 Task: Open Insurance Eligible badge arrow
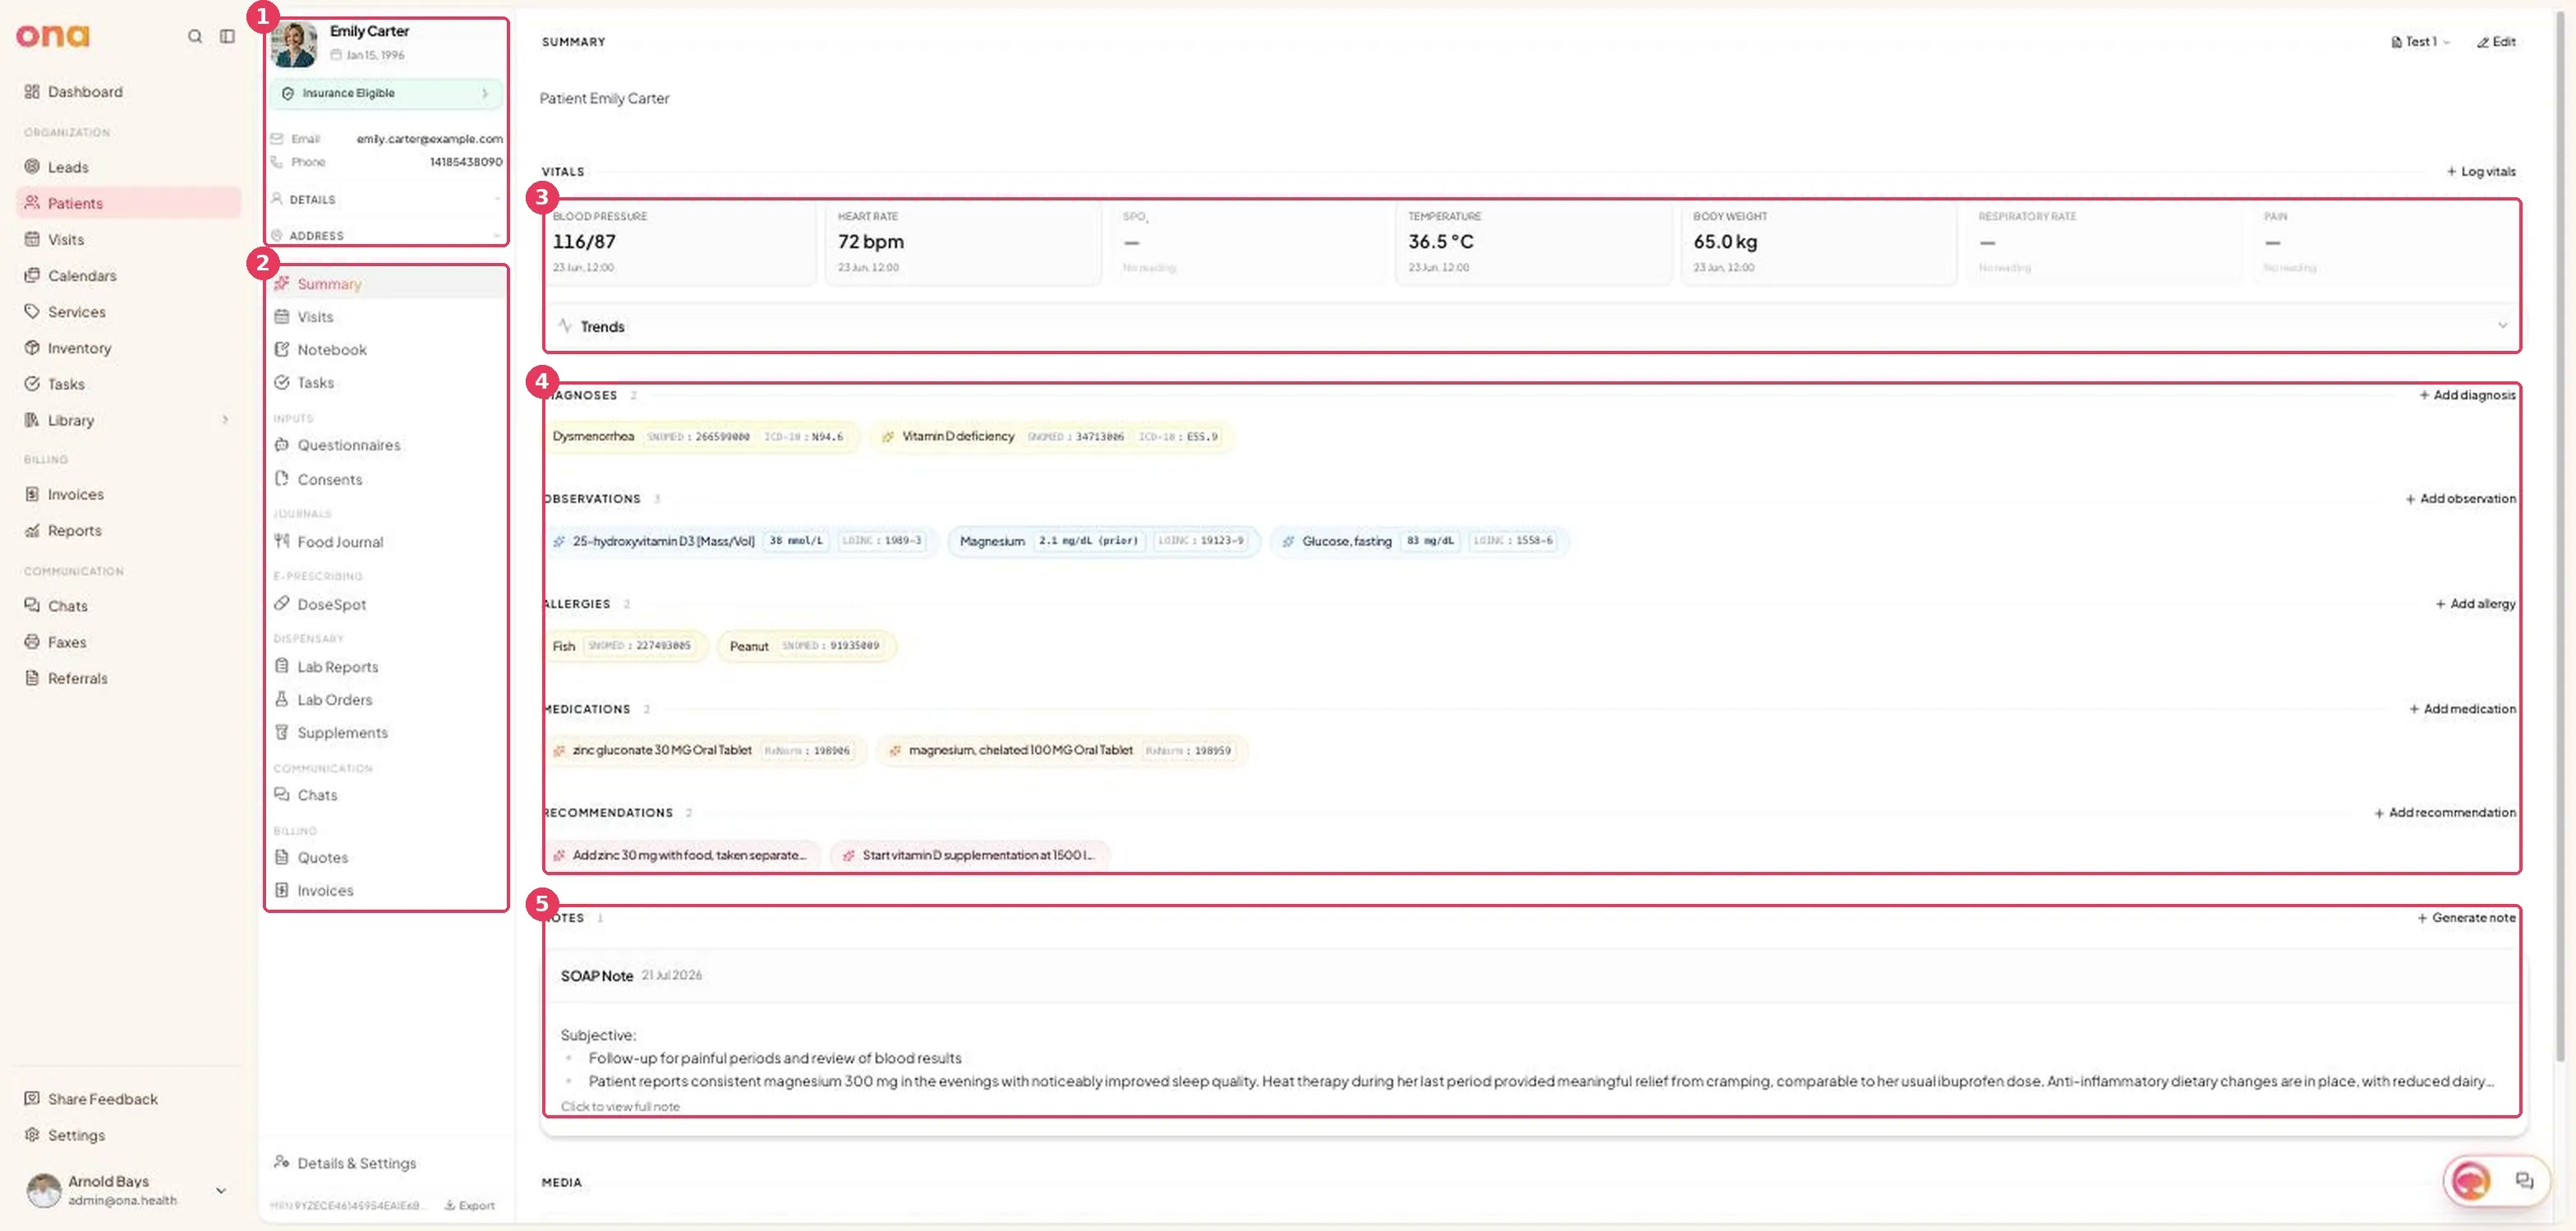(485, 93)
